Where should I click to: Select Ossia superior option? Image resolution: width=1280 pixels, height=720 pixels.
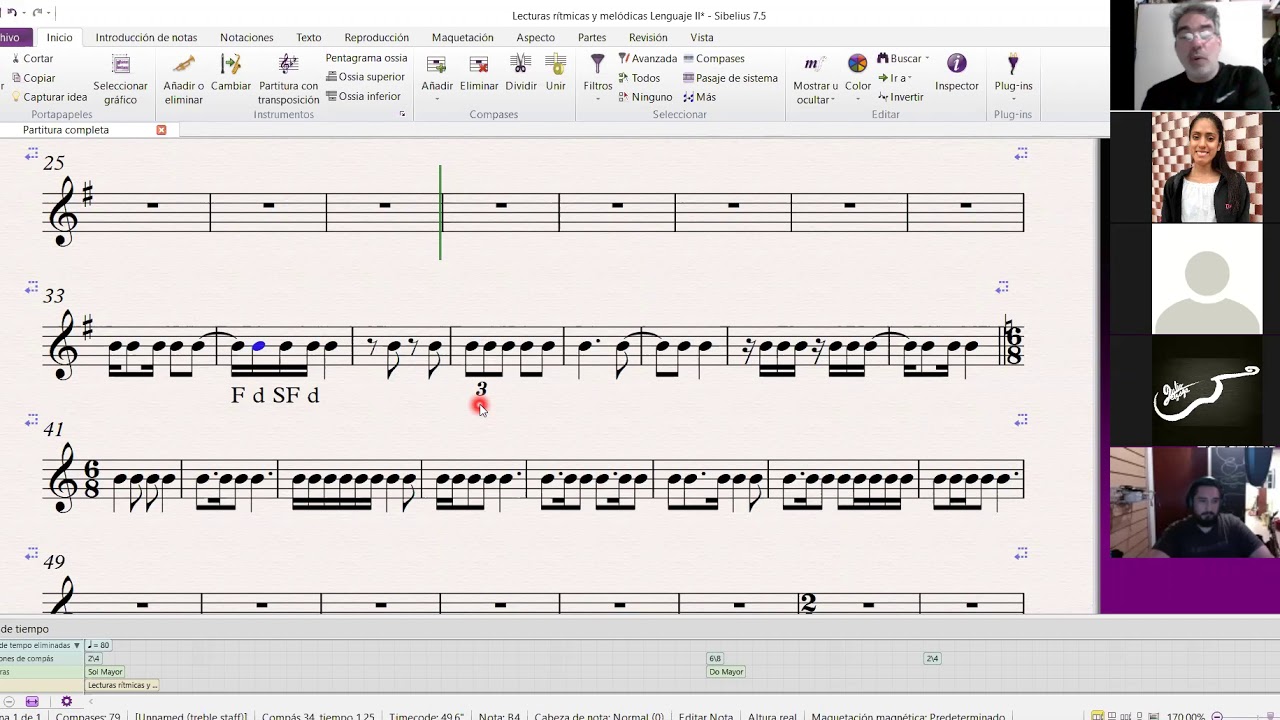click(365, 77)
